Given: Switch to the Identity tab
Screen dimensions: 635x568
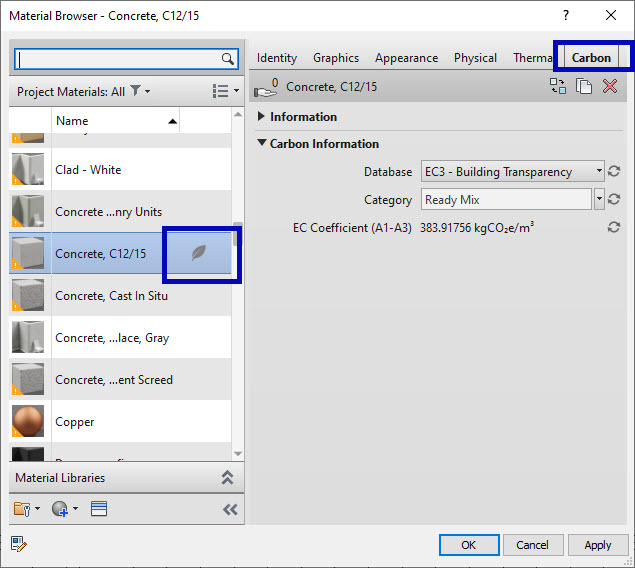Looking at the screenshot, I should coord(277,58).
